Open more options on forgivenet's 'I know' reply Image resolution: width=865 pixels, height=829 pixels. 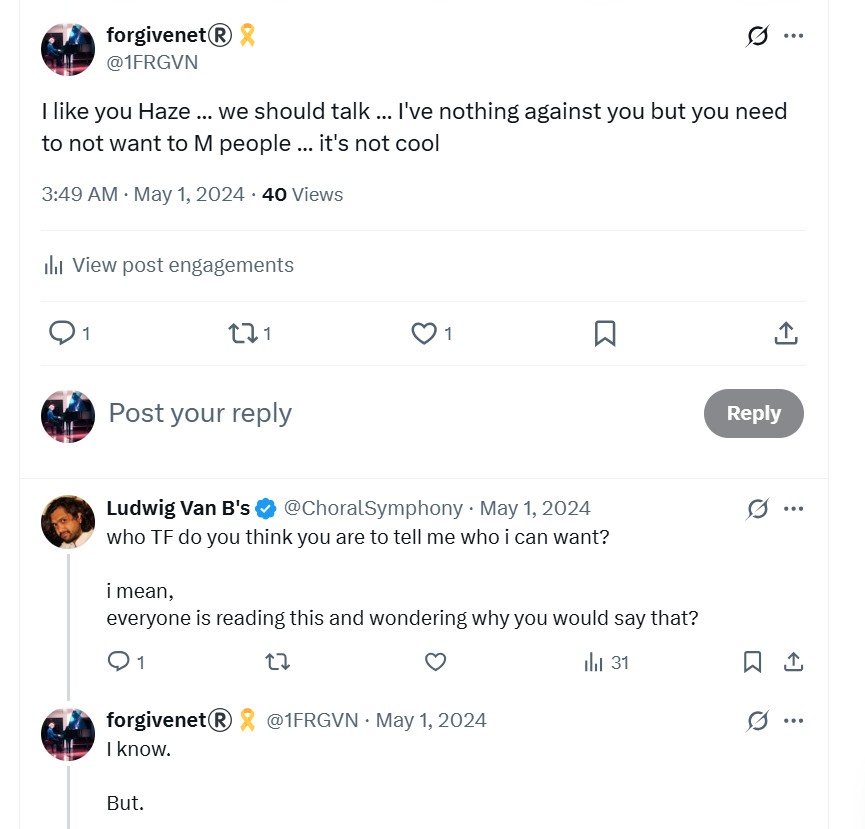pyautogui.click(x=793, y=720)
